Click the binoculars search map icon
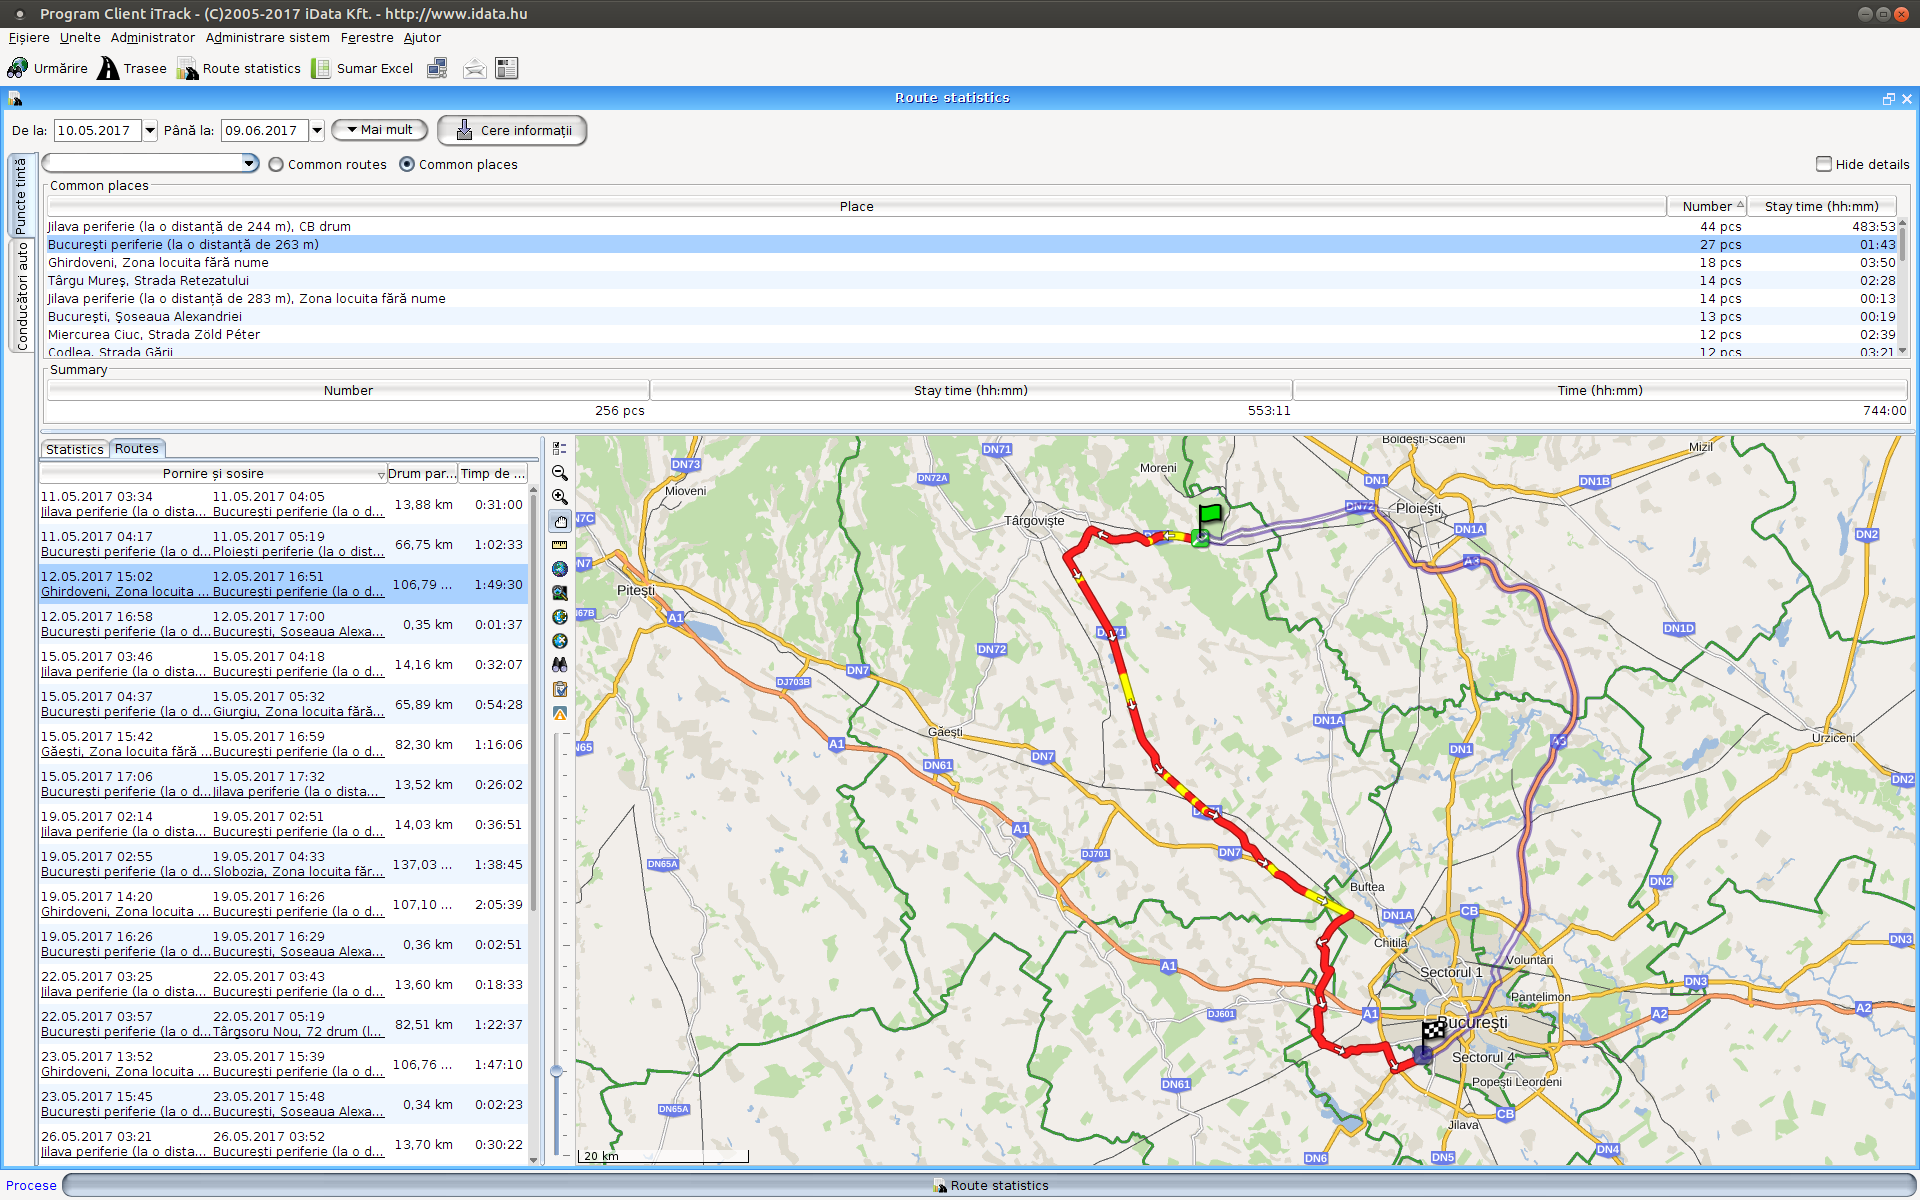Image resolution: width=1920 pixels, height=1200 pixels. 560,665
